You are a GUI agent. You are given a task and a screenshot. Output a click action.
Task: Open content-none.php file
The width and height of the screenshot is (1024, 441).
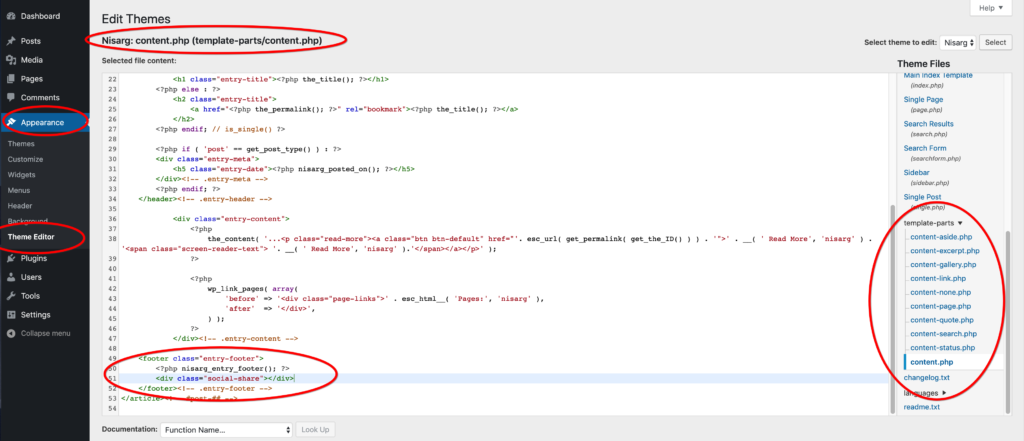[940, 292]
